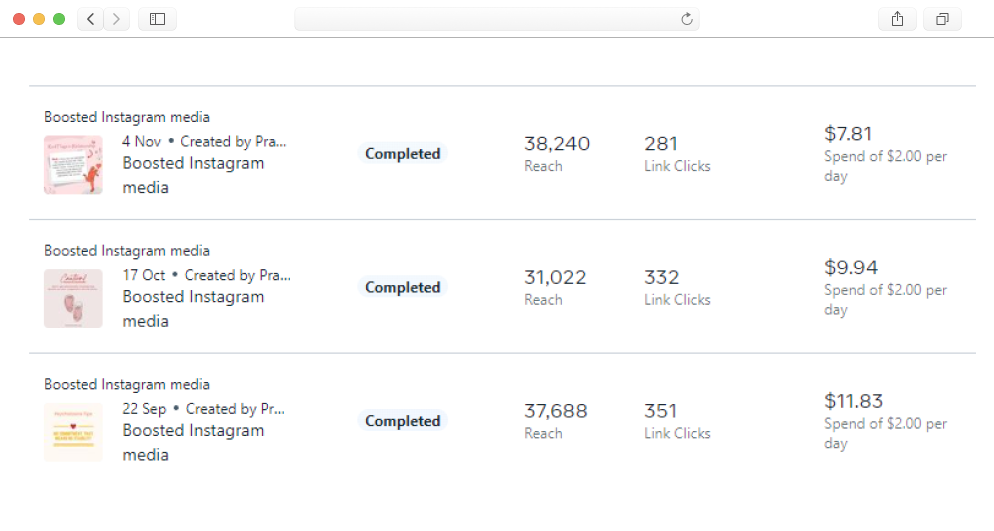Click Completed status on 22 Sep ad
994x531 pixels.
pyautogui.click(x=402, y=421)
